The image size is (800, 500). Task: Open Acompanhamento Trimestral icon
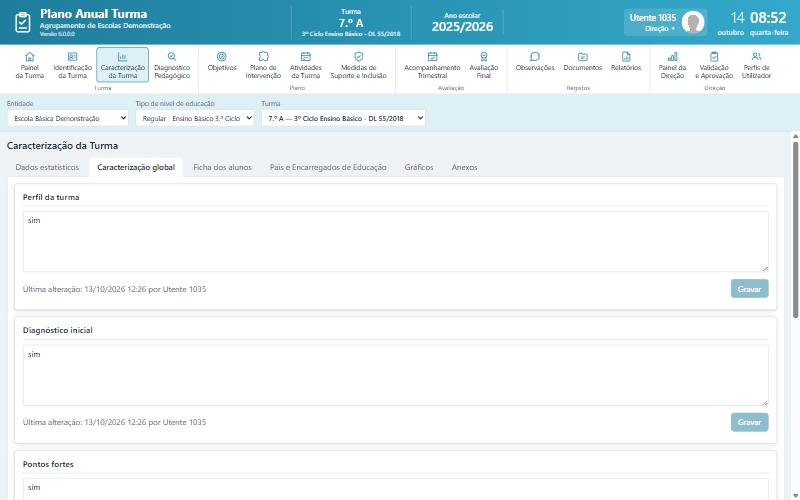(x=432, y=57)
